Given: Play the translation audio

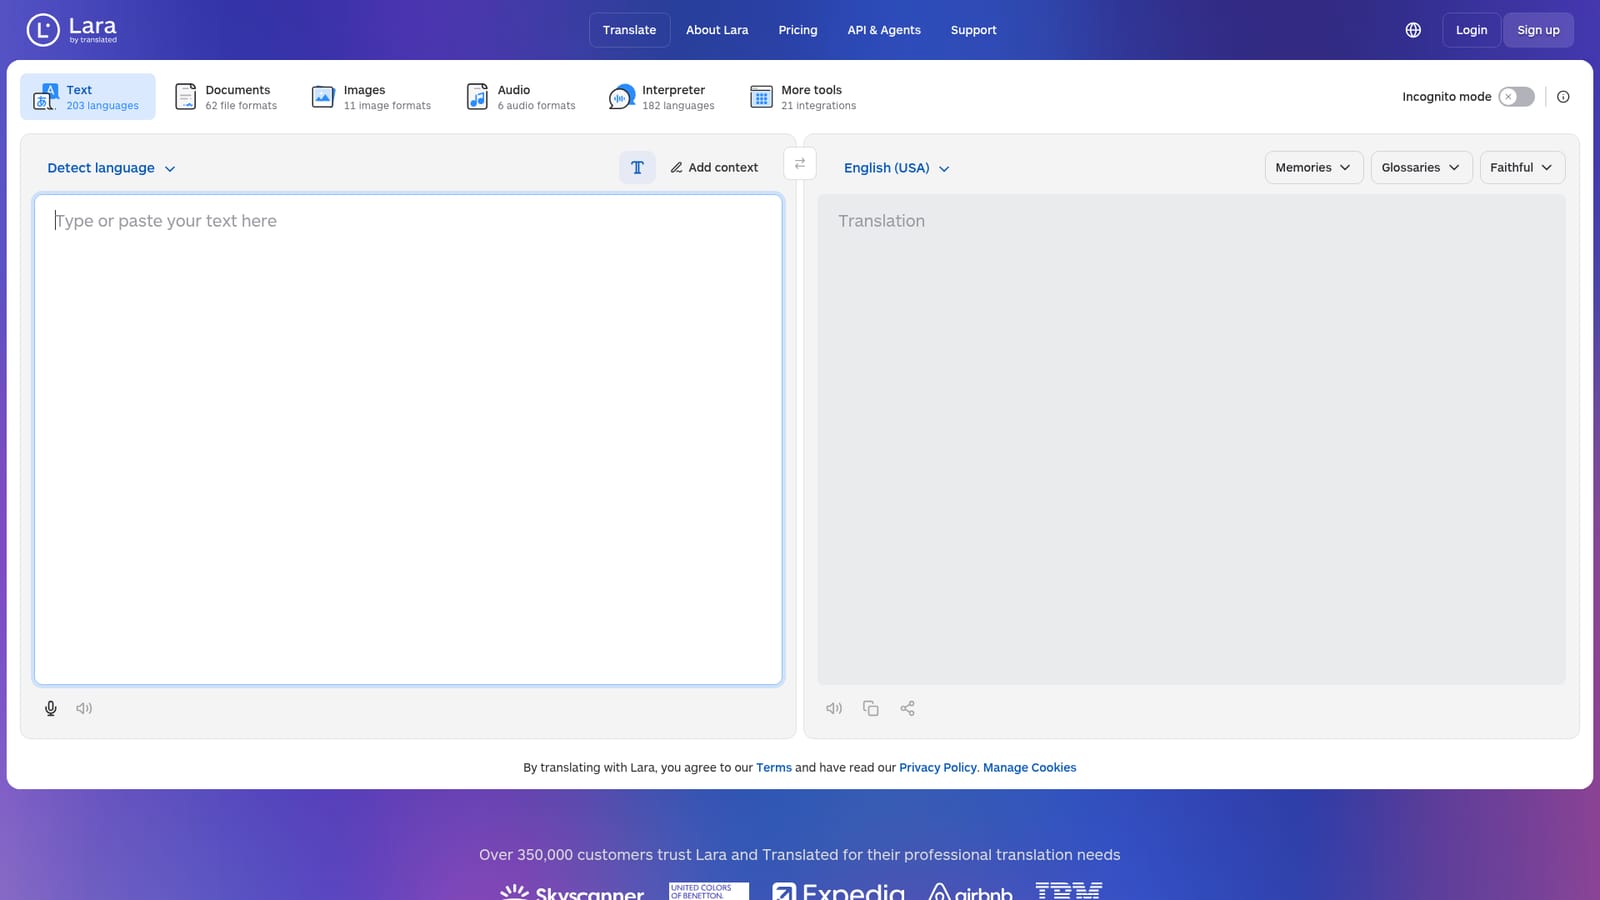Looking at the screenshot, I should point(834,708).
